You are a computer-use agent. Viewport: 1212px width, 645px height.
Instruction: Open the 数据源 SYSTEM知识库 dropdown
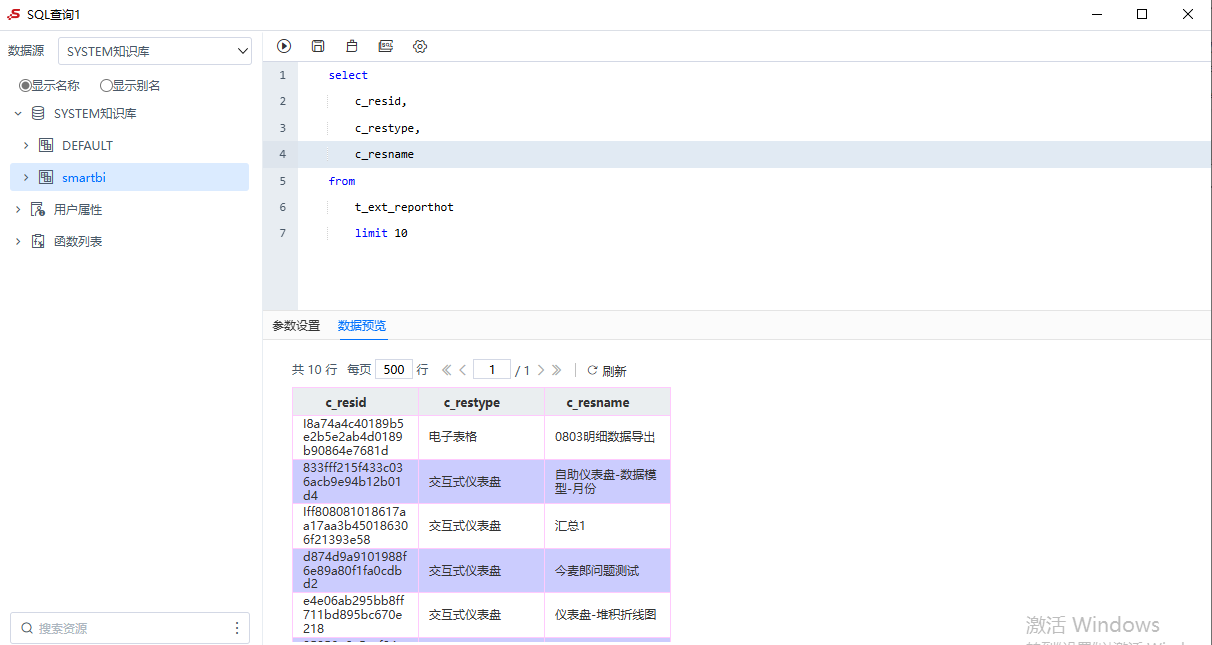point(155,51)
